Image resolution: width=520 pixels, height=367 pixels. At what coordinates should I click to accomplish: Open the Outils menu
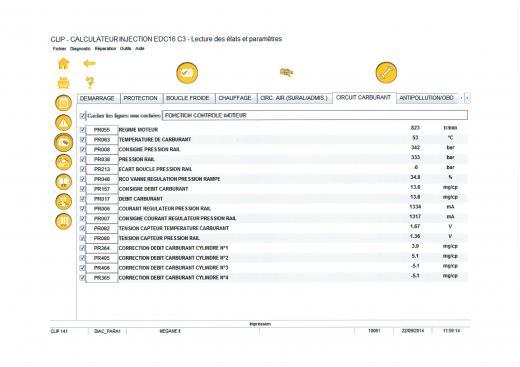click(x=126, y=48)
